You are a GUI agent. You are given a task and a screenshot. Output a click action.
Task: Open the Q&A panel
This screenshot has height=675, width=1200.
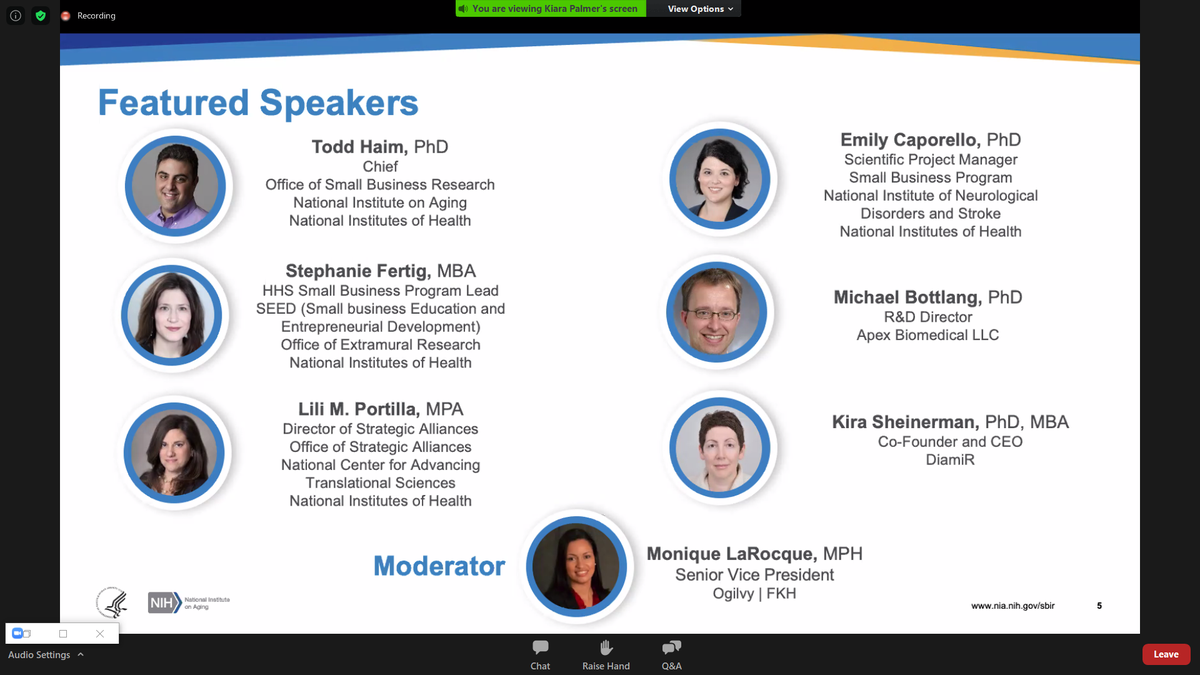coord(672,655)
